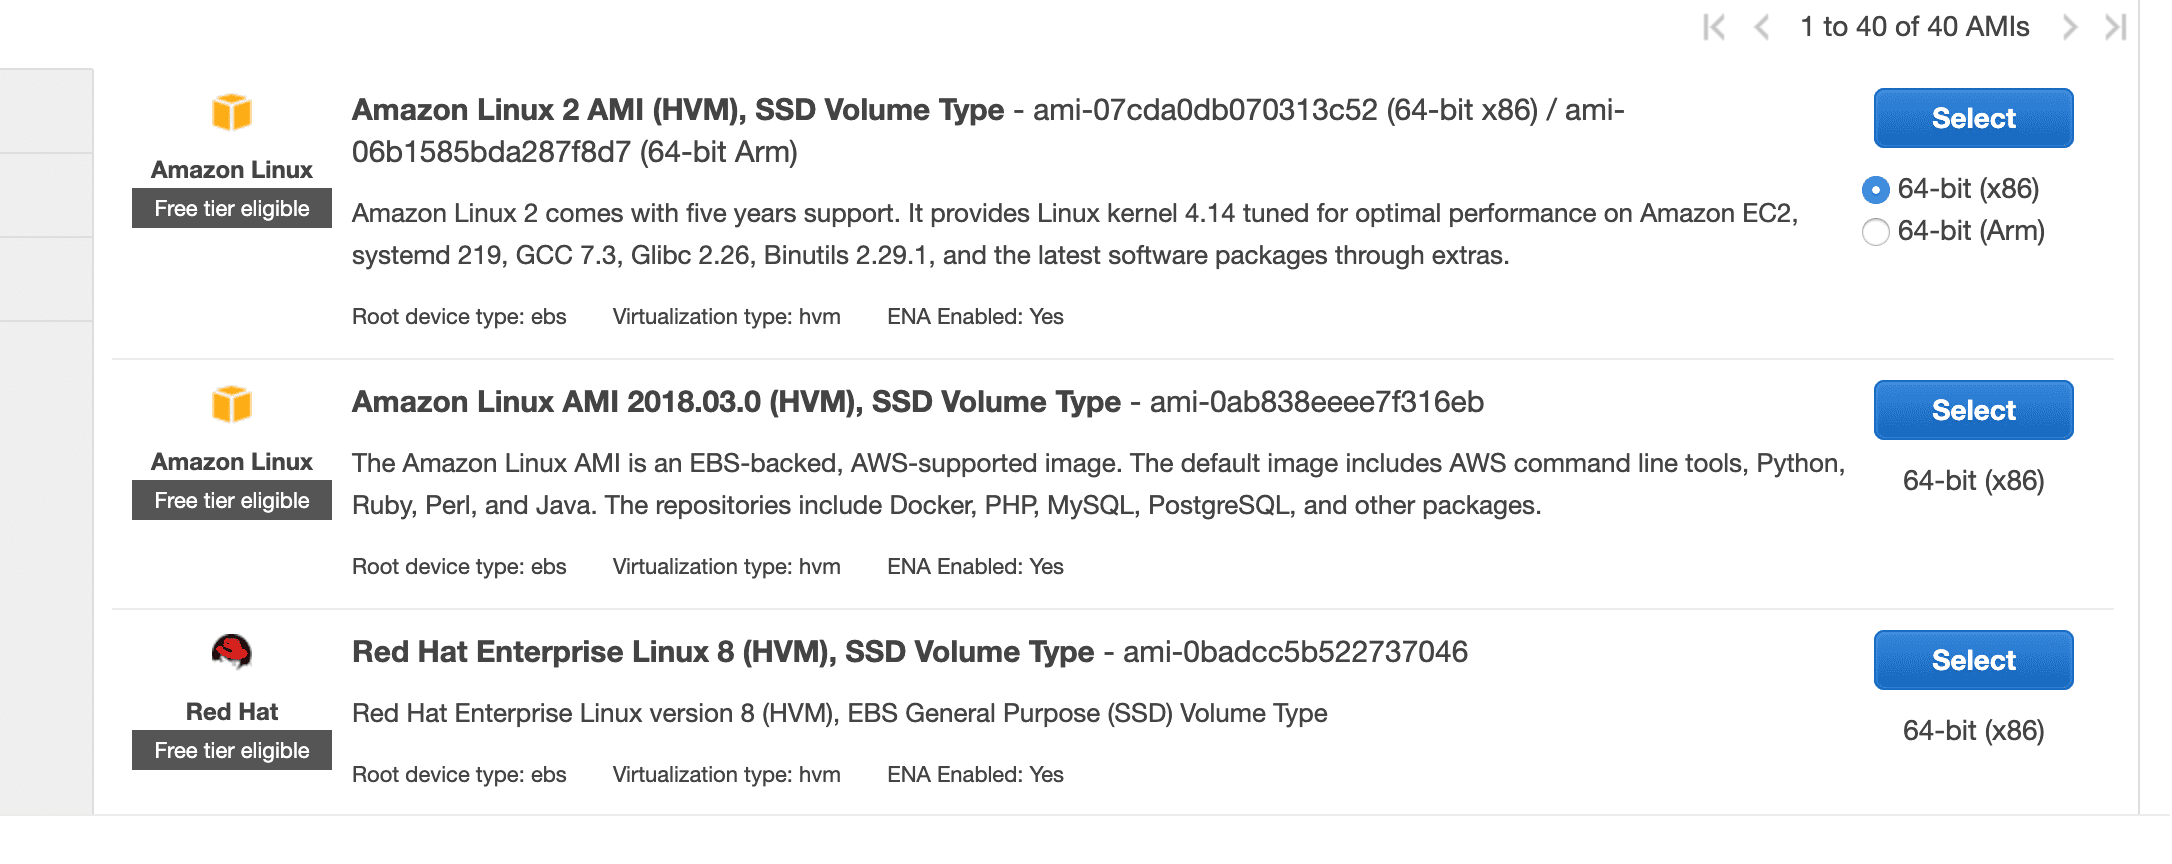Image resolution: width=2172 pixels, height=864 pixels.
Task: Jump to the last page of AMIs
Action: click(x=2115, y=27)
